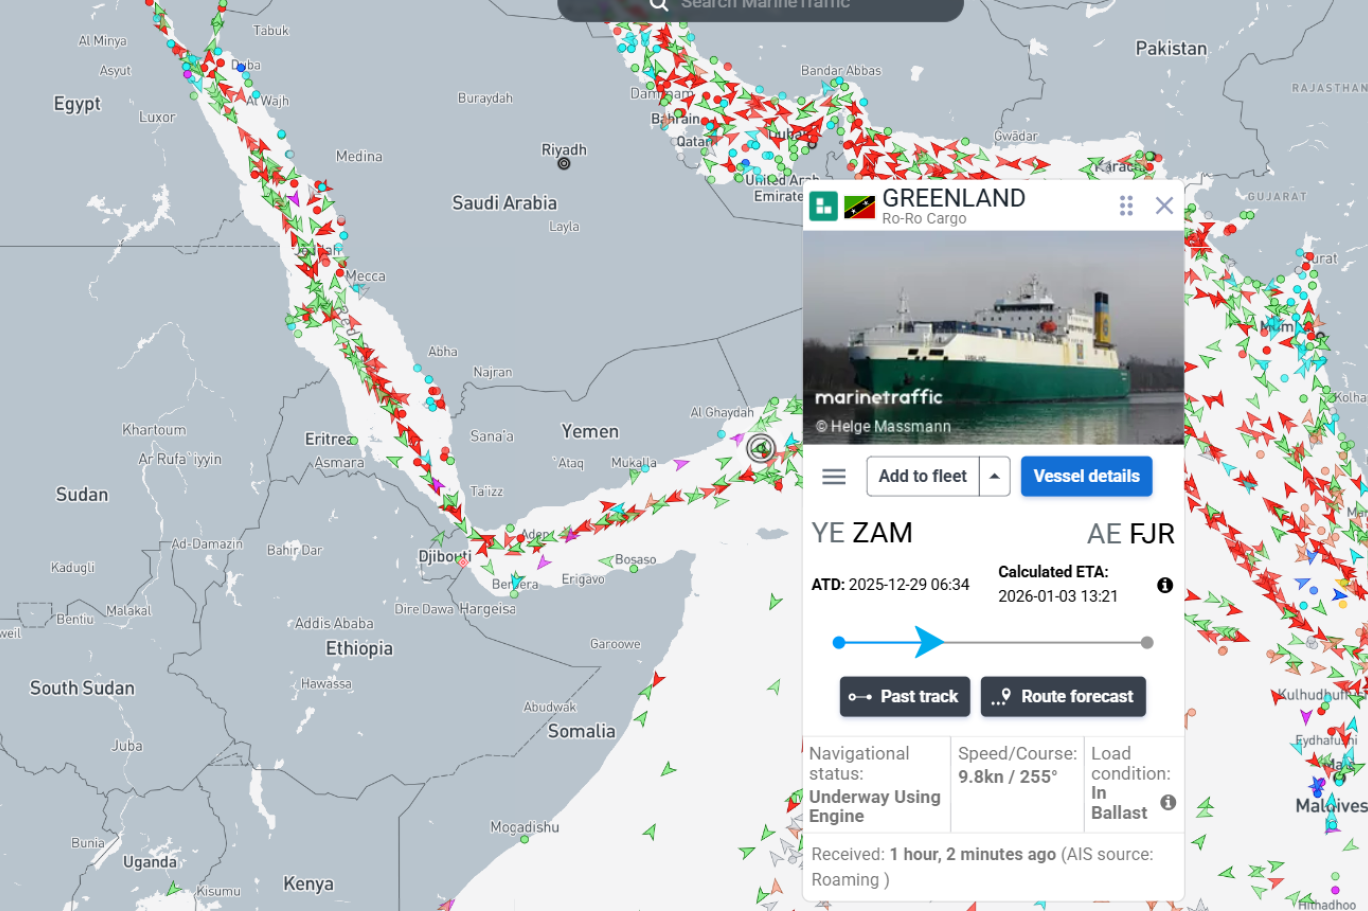Screen dimensions: 1368x911
Task: Click the info icon beside Calculated ETA
Action: coord(1165,585)
